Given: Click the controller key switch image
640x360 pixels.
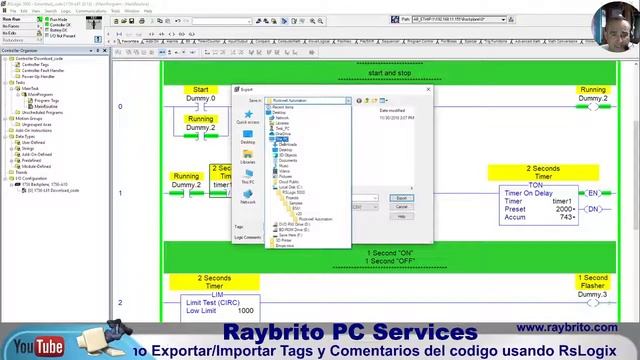Looking at the screenshot, I should (94, 23).
